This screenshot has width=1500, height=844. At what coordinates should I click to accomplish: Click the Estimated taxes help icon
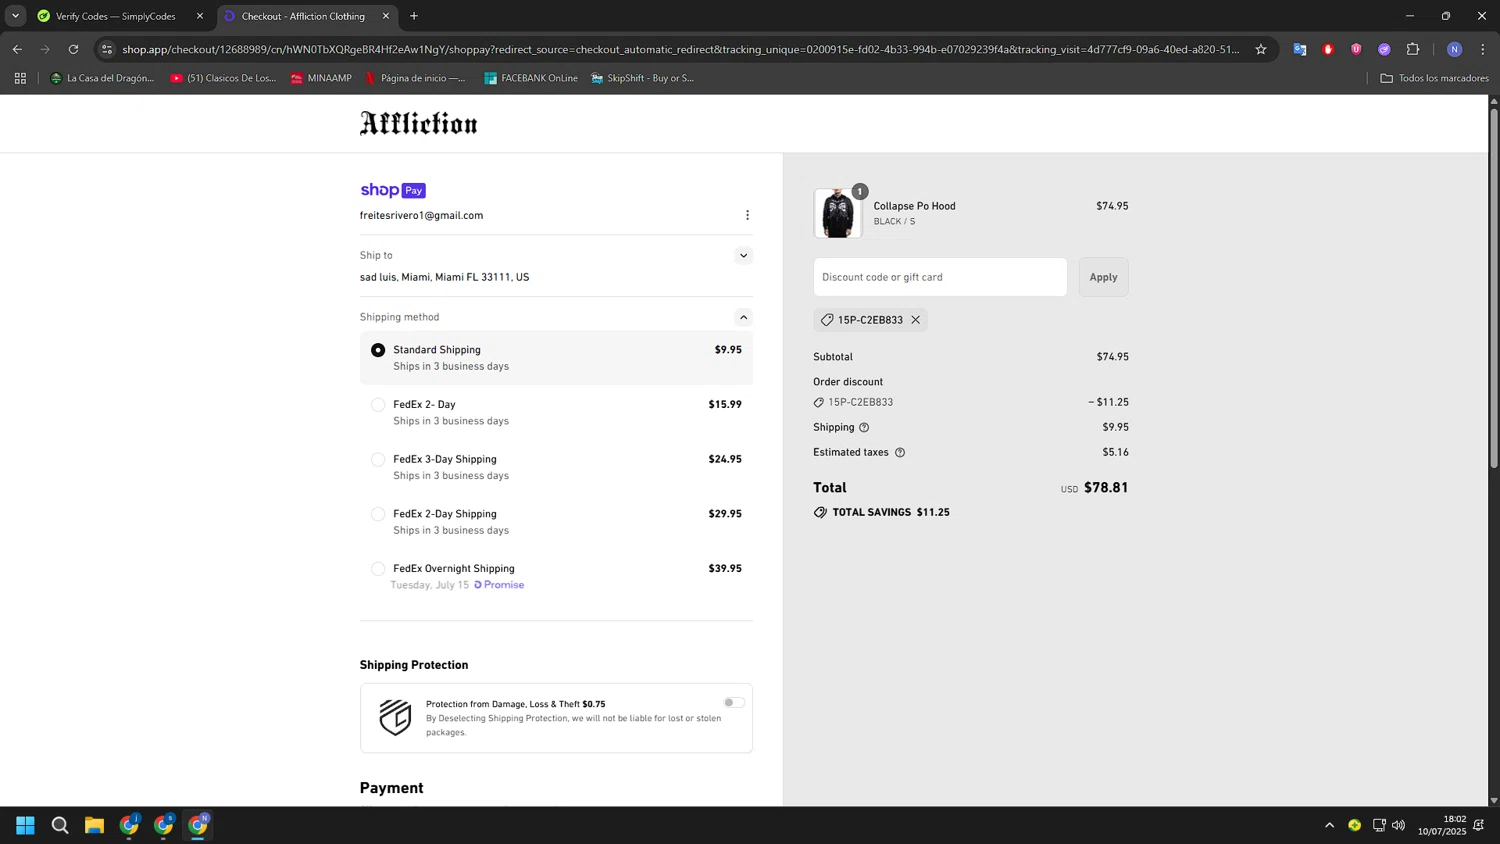point(900,452)
